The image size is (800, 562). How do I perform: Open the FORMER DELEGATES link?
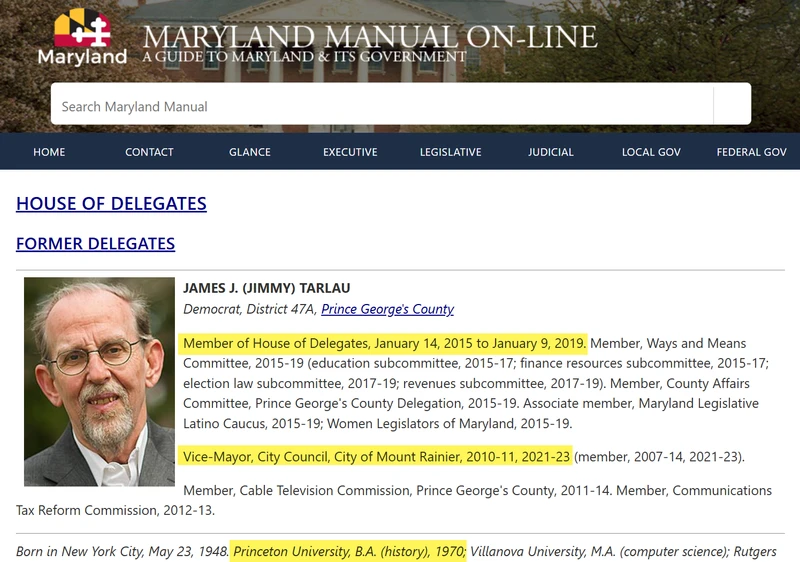95,243
